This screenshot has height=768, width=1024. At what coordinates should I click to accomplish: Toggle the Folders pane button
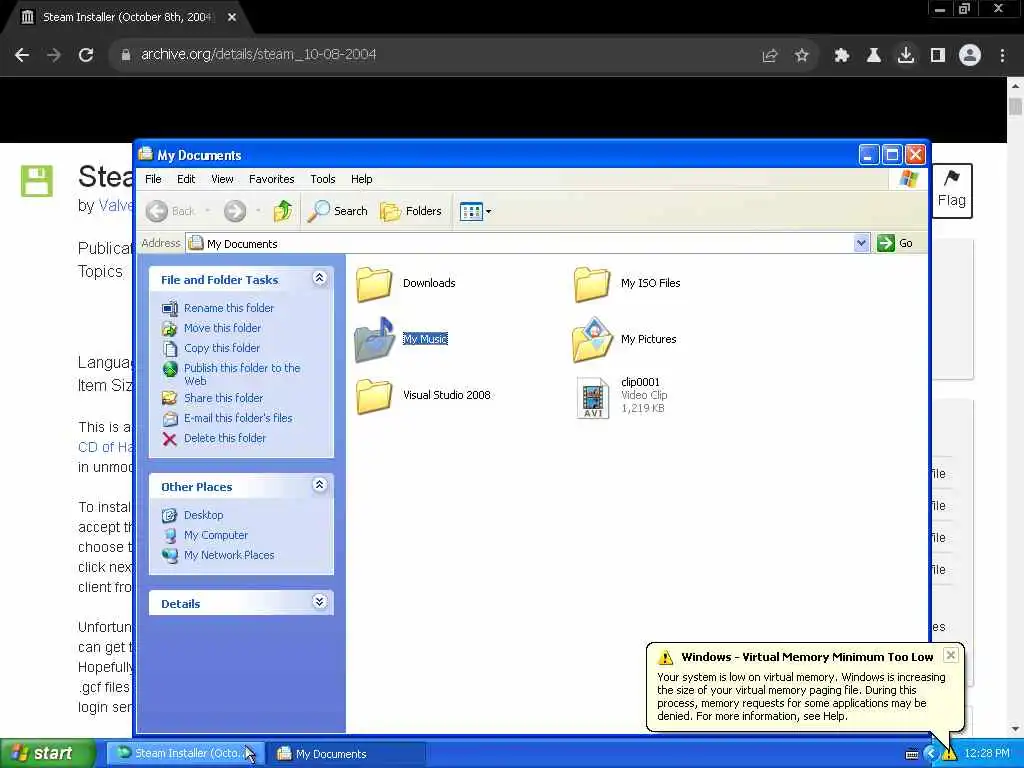point(411,210)
